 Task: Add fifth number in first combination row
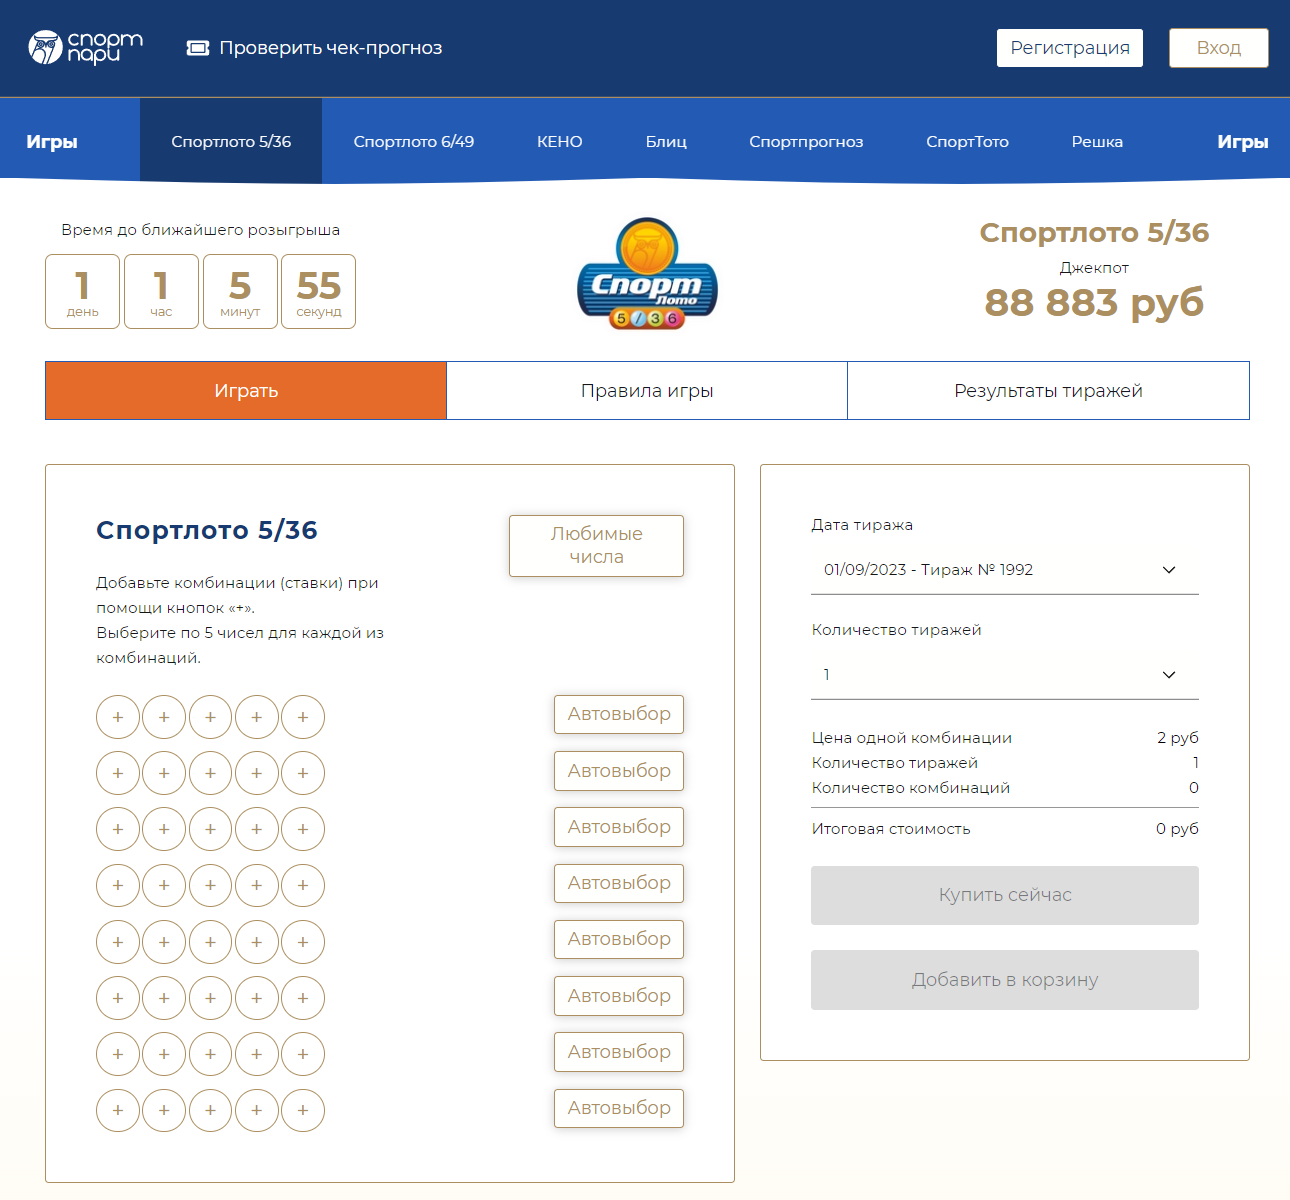tap(303, 717)
